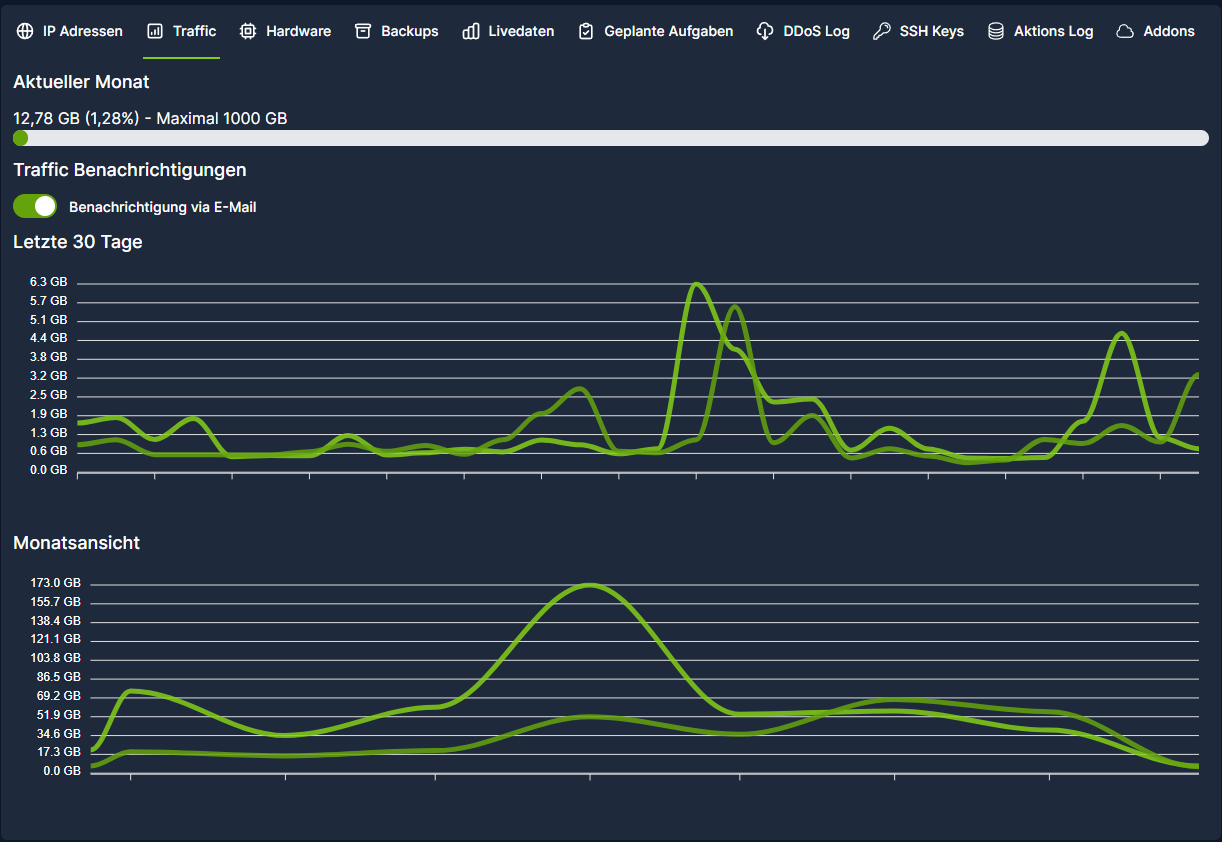
Task: Click the Letzte 30 Tage heading
Action: [x=78, y=242]
